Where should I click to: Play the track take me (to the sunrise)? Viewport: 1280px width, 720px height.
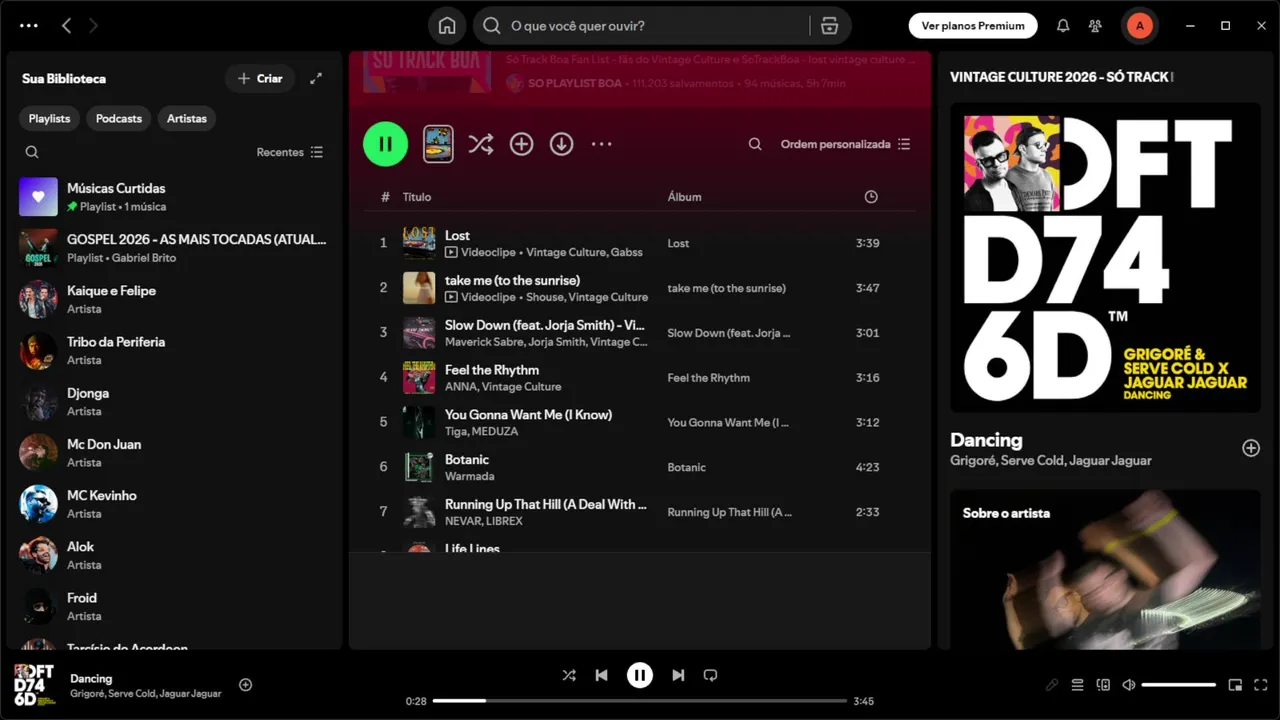pos(640,288)
